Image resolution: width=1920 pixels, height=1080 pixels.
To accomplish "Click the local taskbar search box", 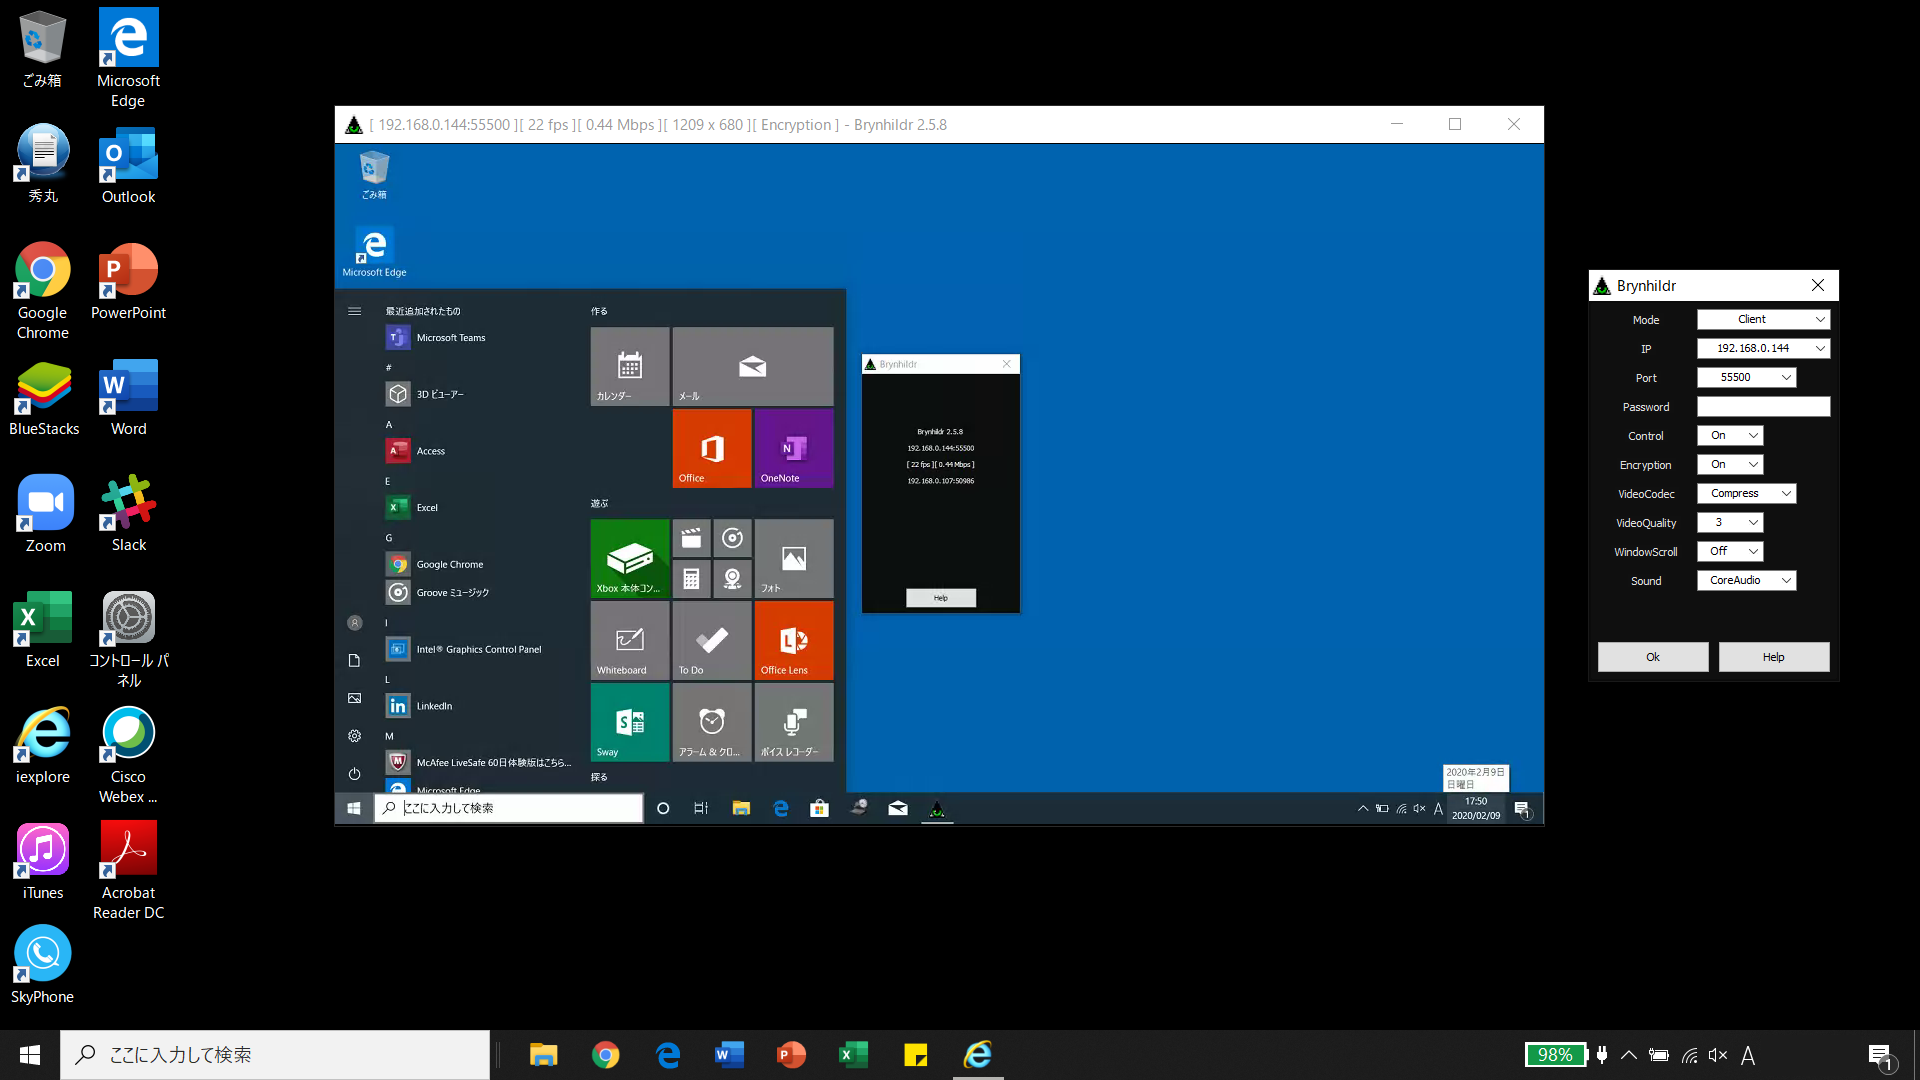I will point(275,1055).
